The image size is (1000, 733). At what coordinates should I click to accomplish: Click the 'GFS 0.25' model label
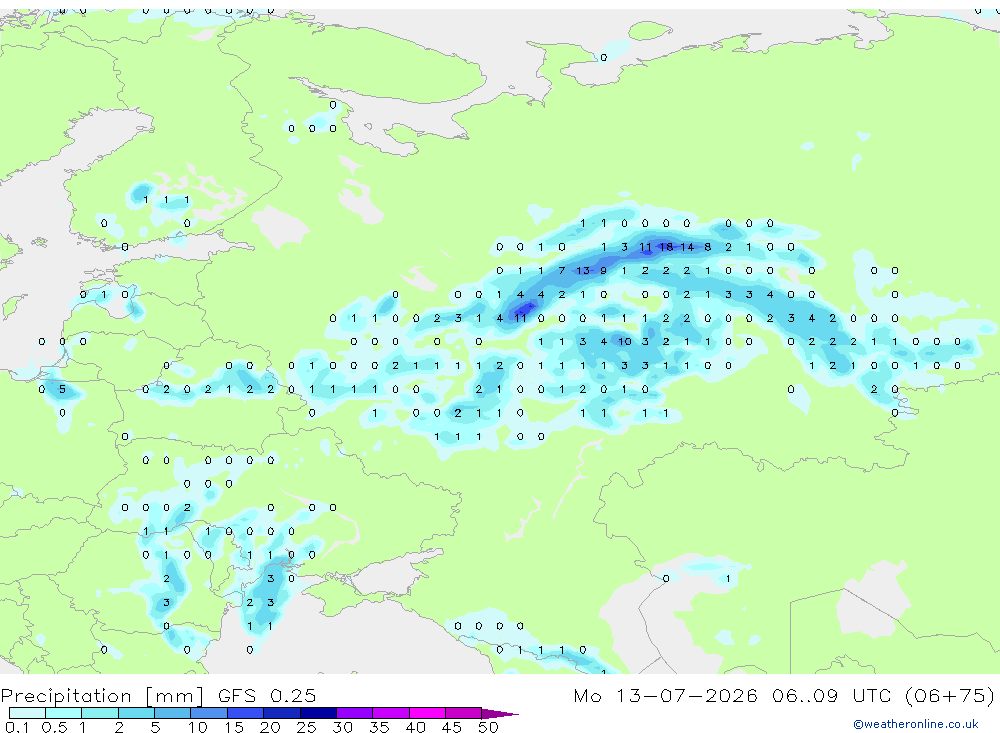point(267,695)
